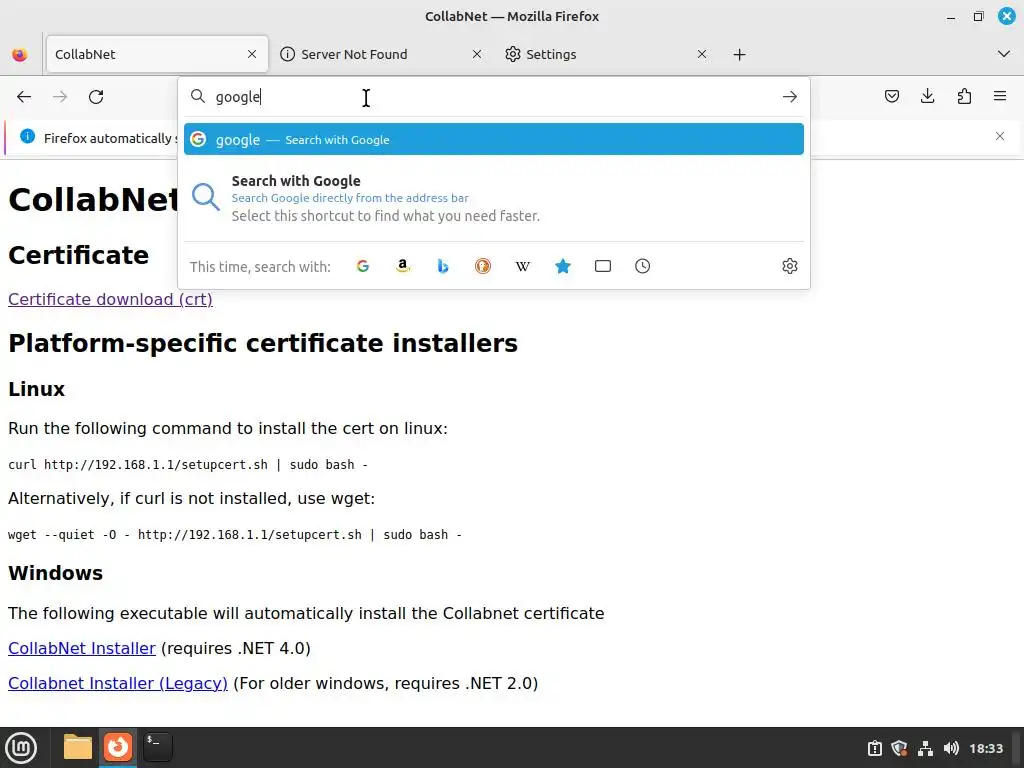Click the Linux heading
The height and width of the screenshot is (768, 1024).
(x=37, y=389)
